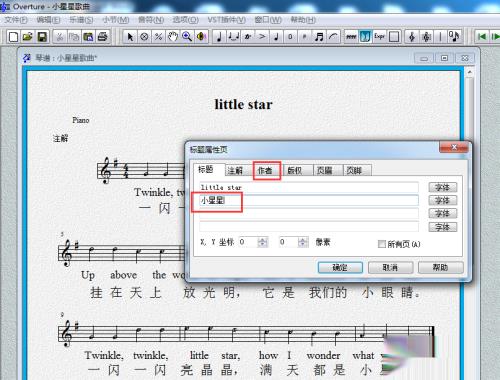
Task: Click the highlighted lyrics tool icon
Action: [x=365, y=37]
